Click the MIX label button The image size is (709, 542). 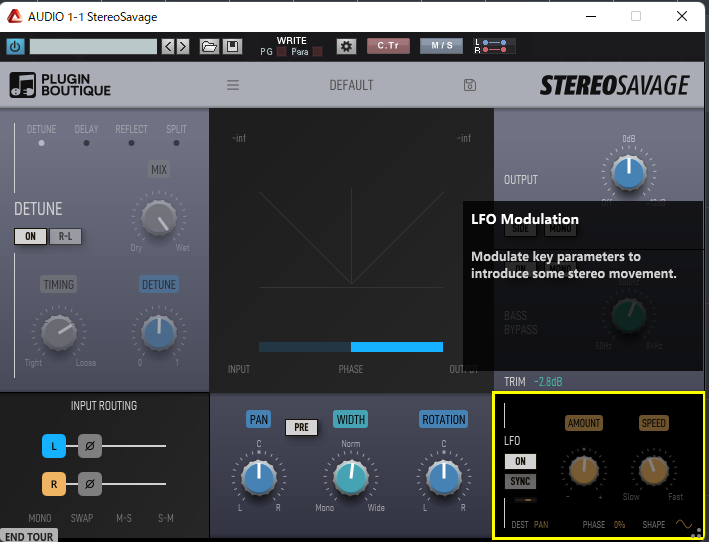pos(159,170)
